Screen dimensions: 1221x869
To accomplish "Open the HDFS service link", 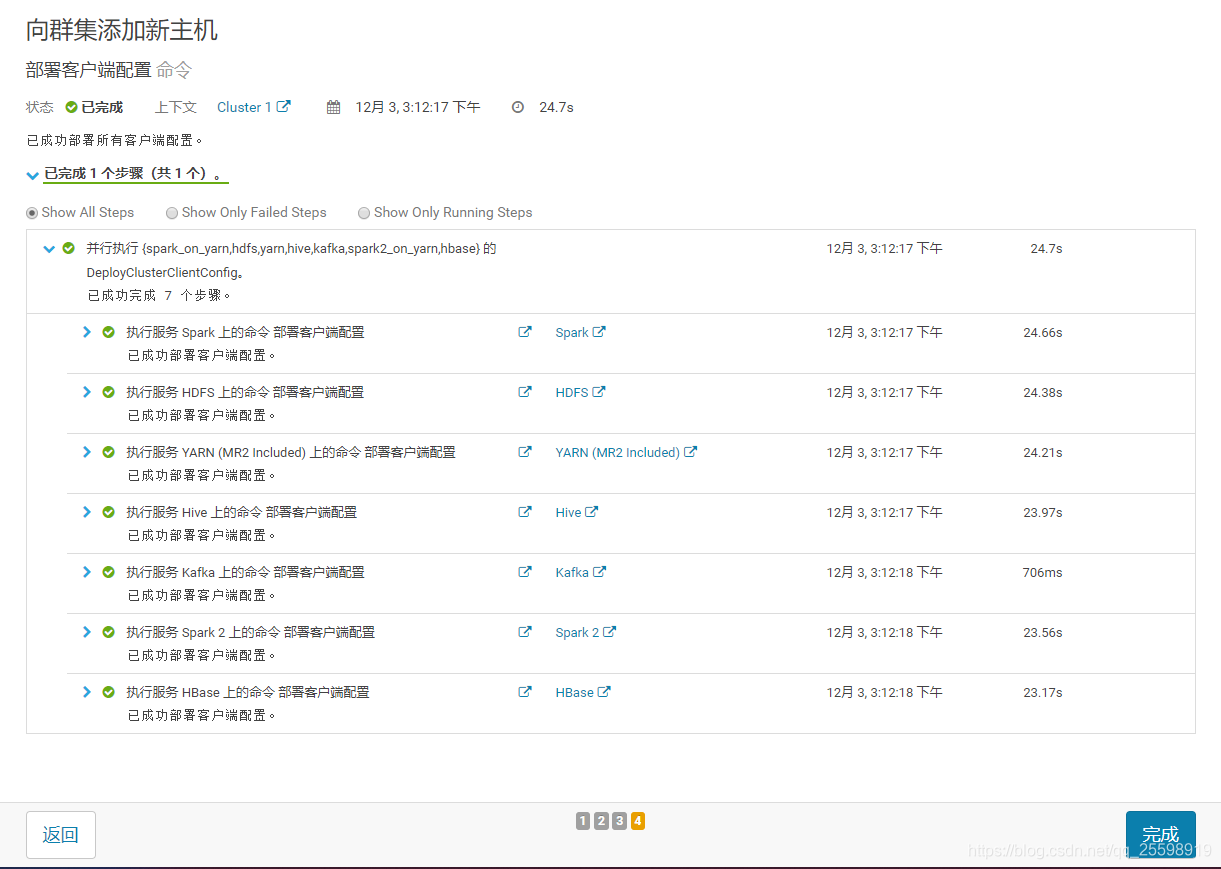I will (580, 393).
